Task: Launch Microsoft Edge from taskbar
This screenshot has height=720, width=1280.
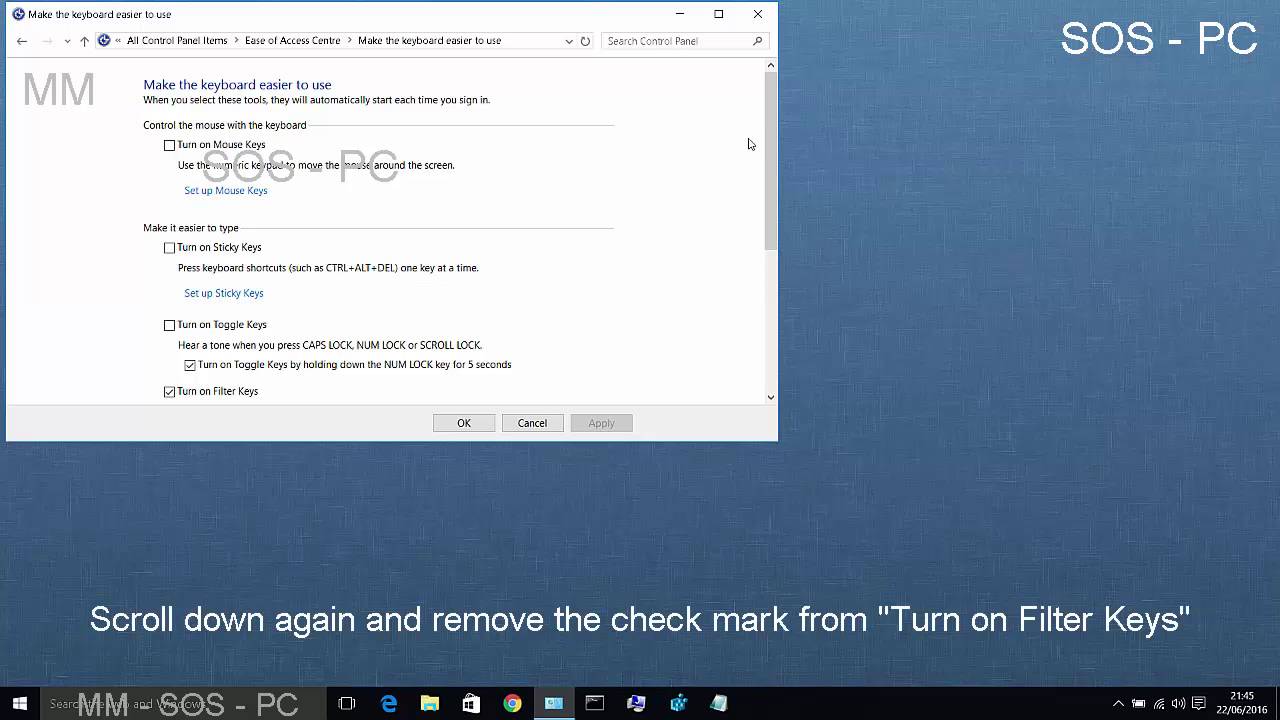Action: pos(389,704)
